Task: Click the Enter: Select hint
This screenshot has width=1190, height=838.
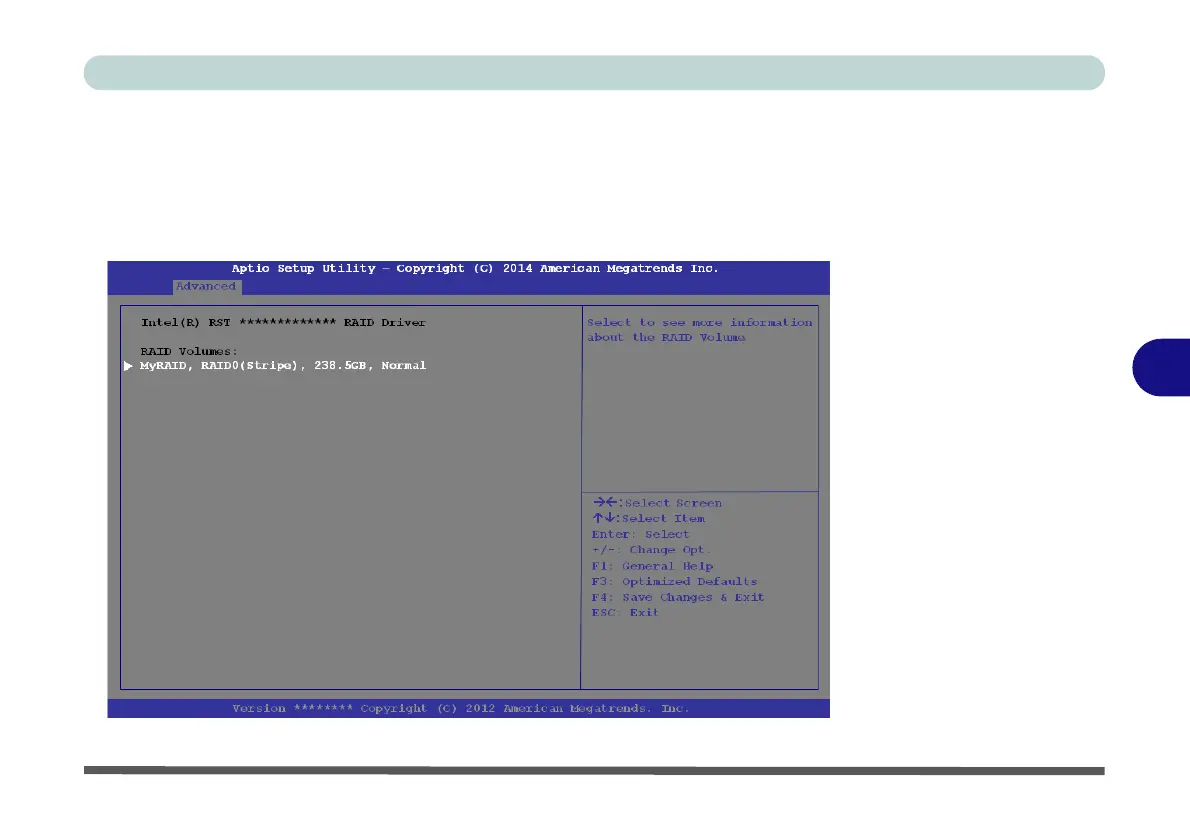Action: pyautogui.click(x=641, y=534)
